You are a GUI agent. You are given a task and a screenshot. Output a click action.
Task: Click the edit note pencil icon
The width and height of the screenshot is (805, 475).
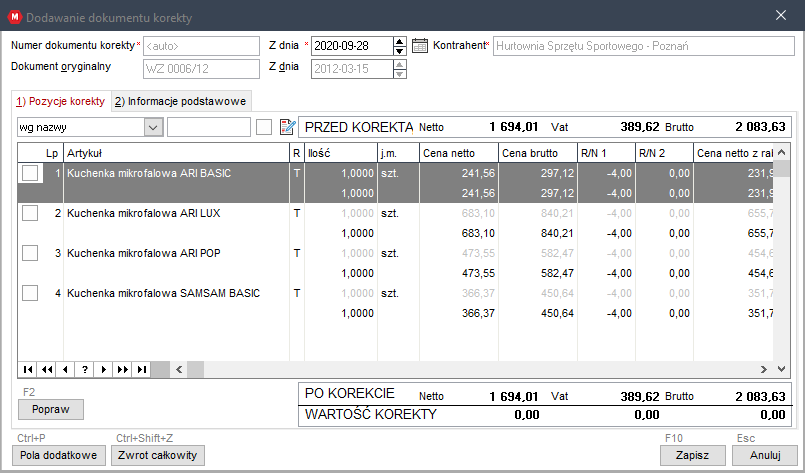tap(288, 127)
